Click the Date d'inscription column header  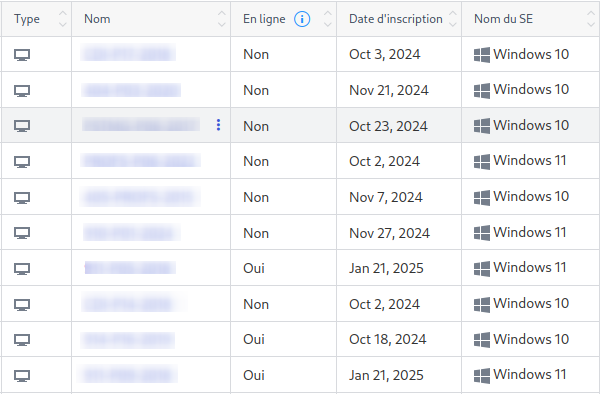point(396,19)
